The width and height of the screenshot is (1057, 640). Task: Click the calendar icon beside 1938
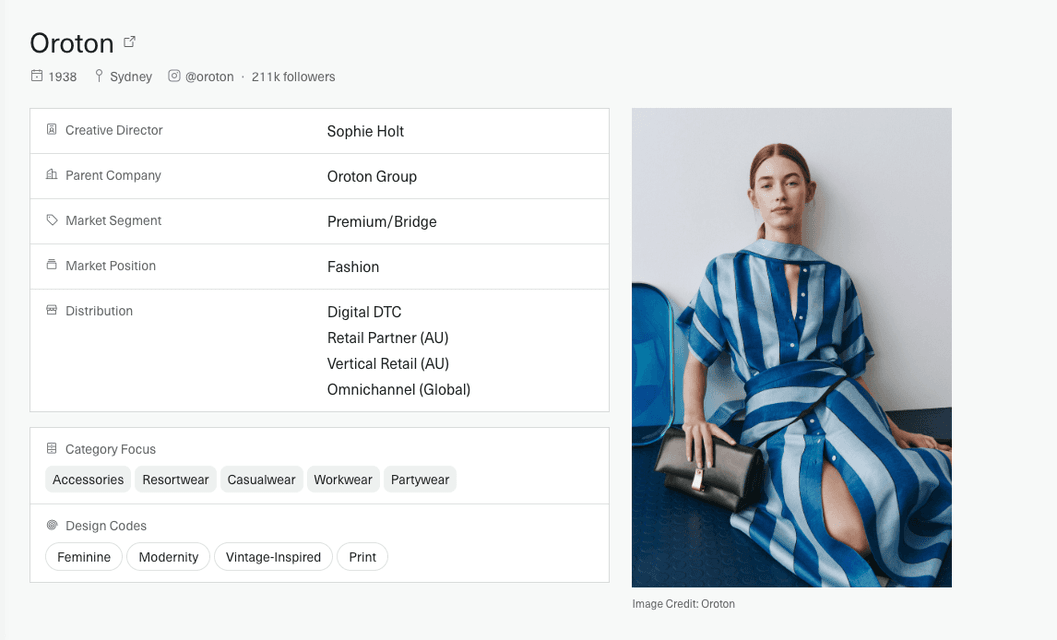(37, 76)
